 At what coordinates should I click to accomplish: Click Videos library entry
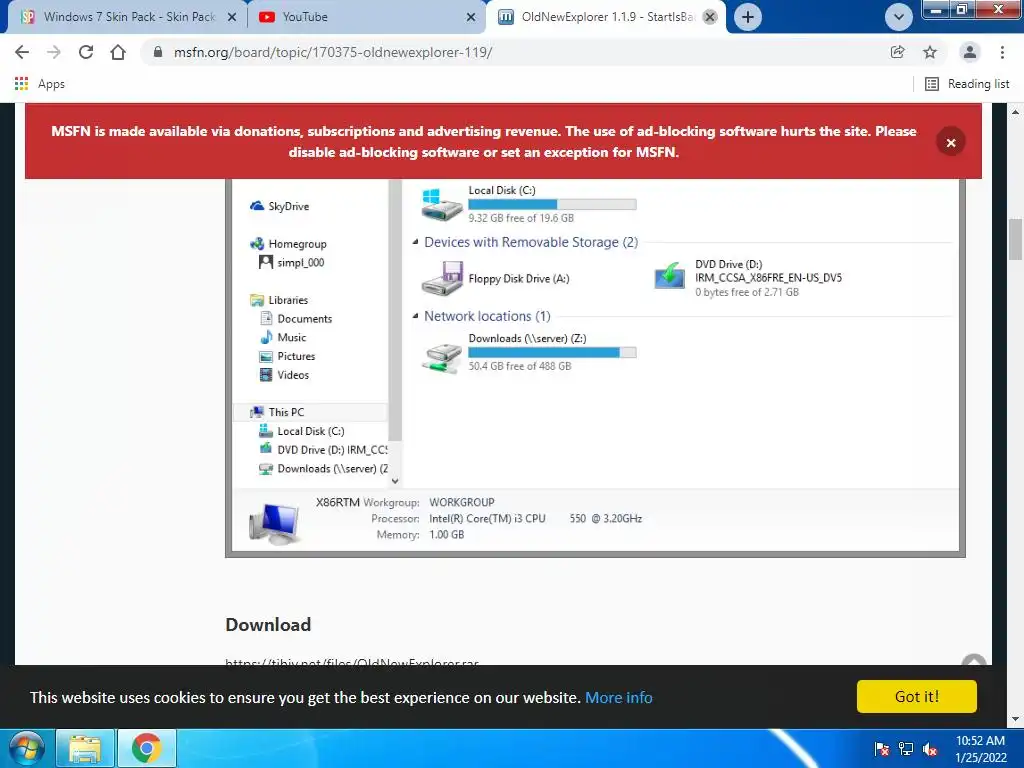coord(284,375)
